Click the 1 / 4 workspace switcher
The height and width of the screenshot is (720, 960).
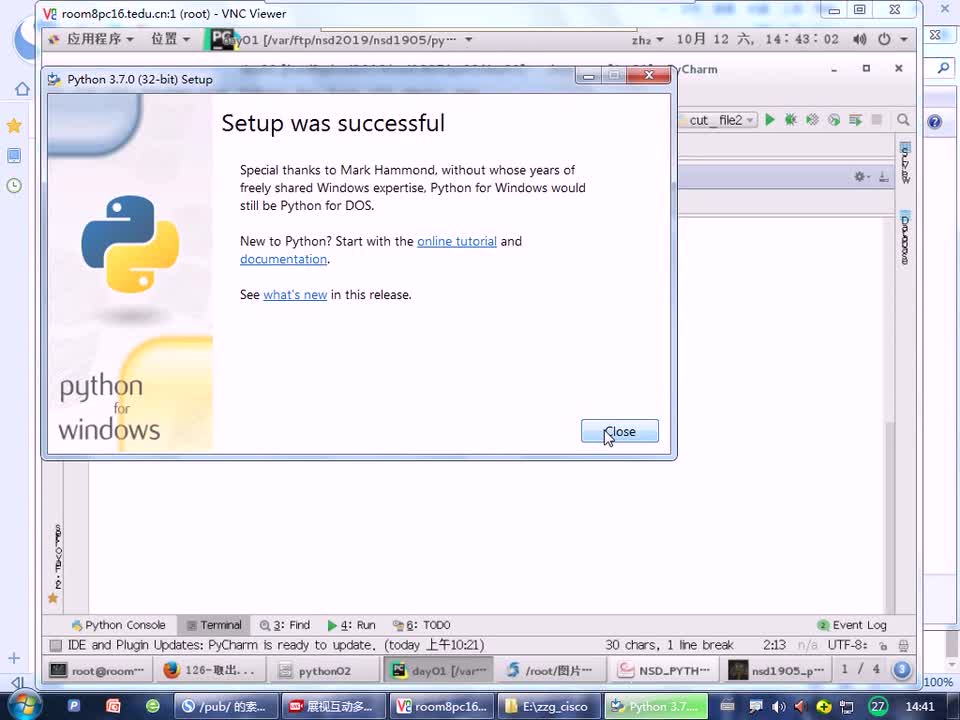pyautogui.click(x=860, y=669)
